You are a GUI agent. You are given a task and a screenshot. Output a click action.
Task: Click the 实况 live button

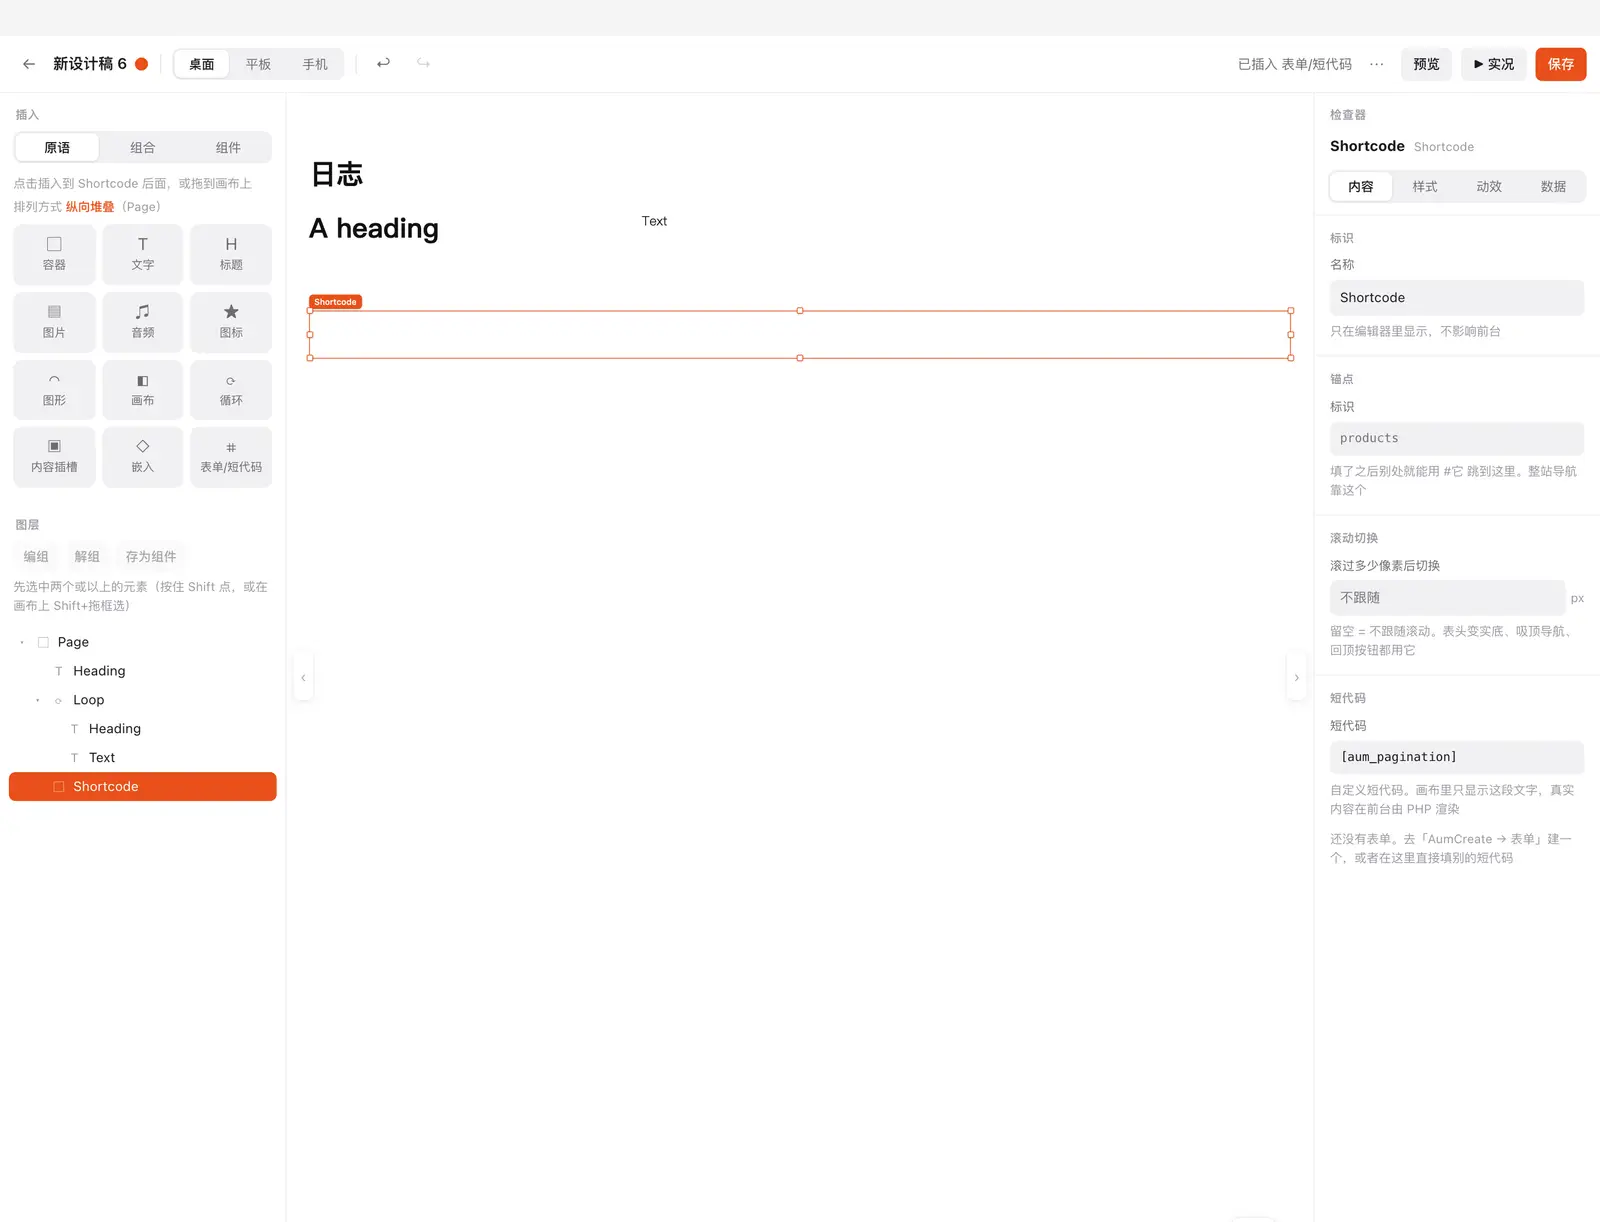[1494, 64]
